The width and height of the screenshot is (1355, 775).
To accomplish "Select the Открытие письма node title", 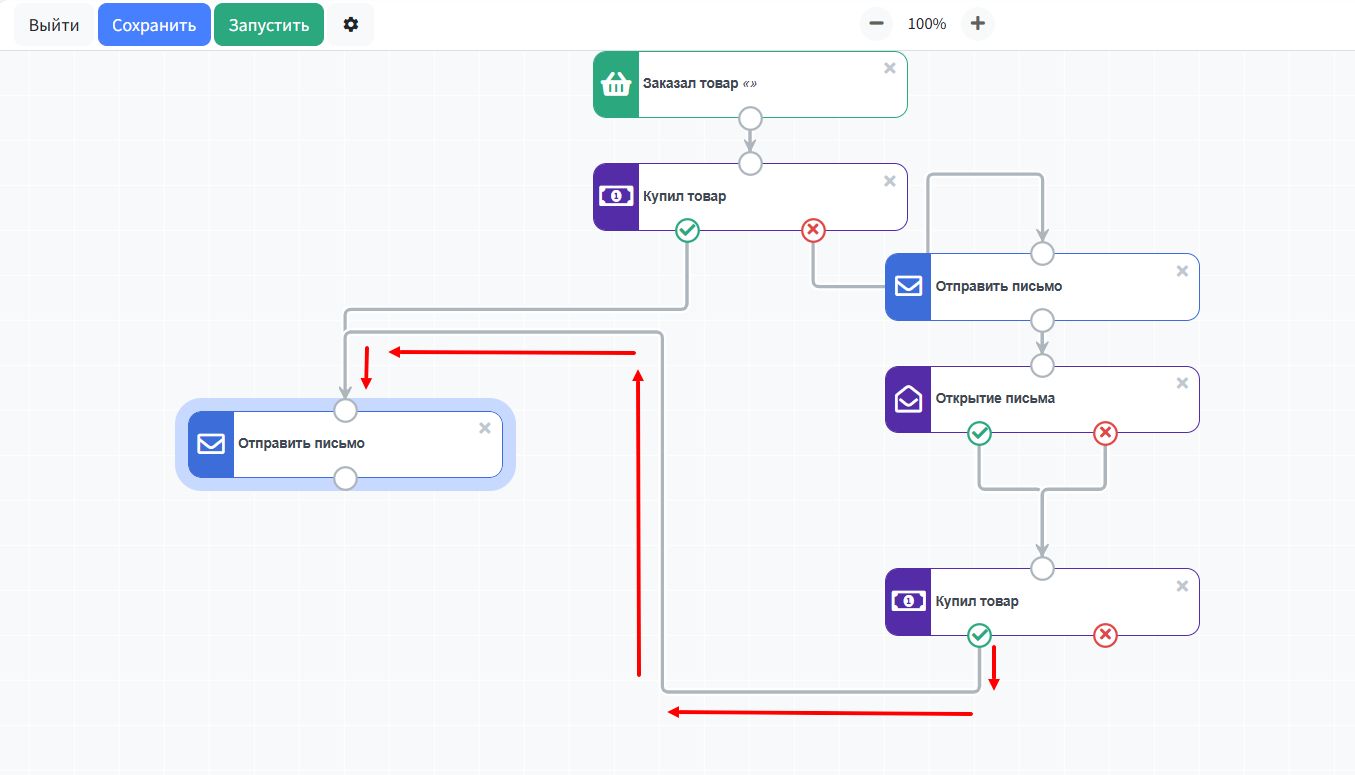I will pyautogui.click(x=995, y=398).
